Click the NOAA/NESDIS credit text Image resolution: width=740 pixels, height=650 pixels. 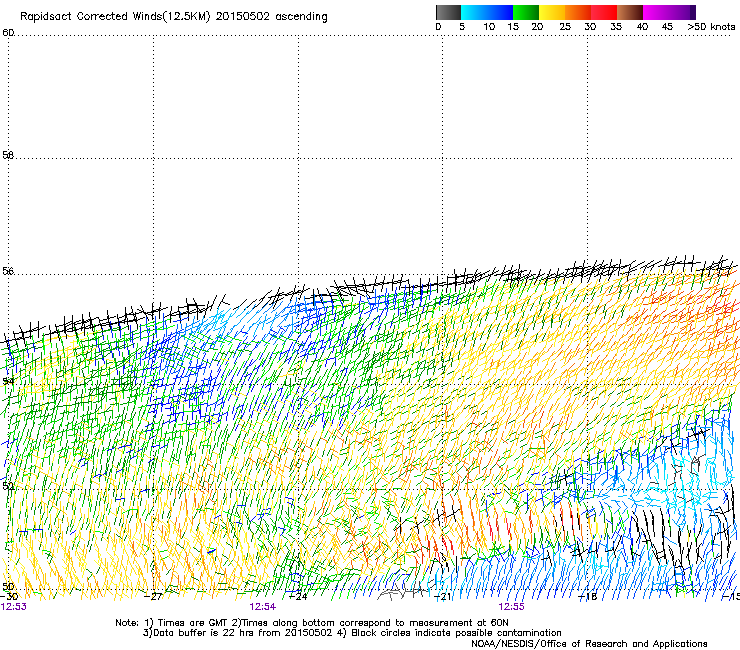point(589,643)
